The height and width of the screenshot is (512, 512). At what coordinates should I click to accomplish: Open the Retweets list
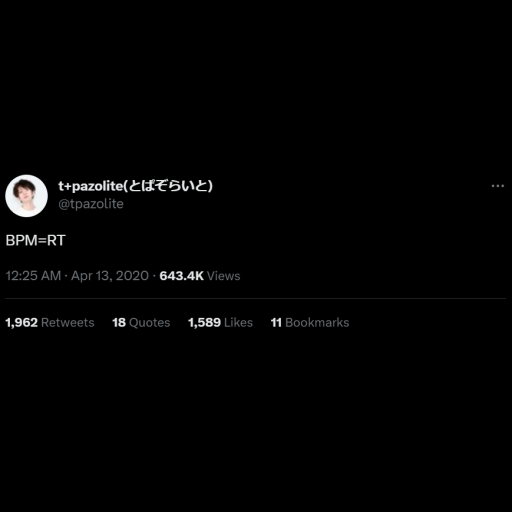click(68, 322)
